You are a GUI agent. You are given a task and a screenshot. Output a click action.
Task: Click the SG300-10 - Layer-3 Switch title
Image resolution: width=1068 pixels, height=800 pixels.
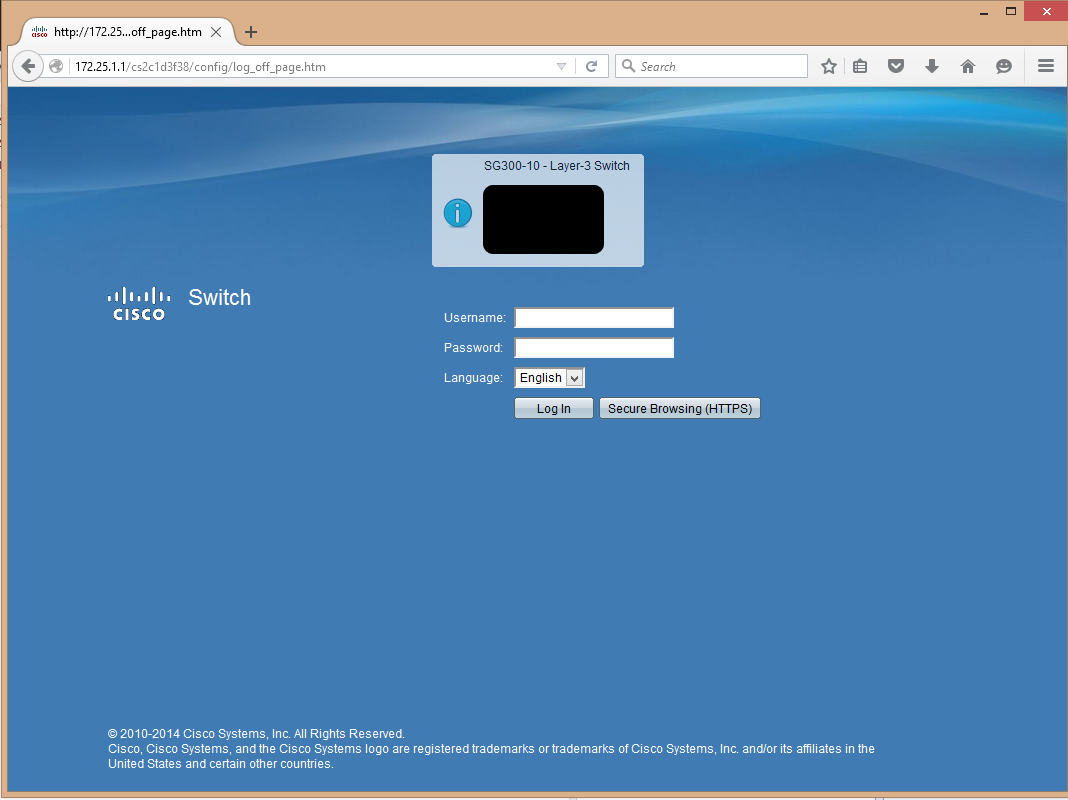pyautogui.click(x=556, y=165)
